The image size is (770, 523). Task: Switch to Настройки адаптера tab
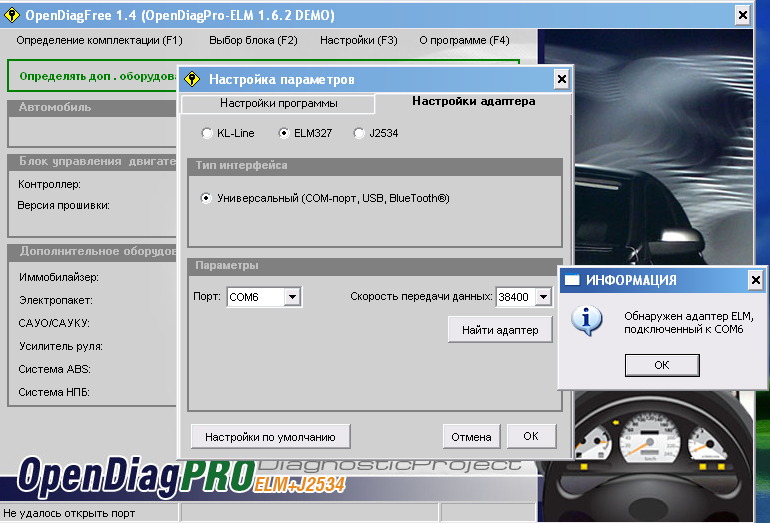473,101
